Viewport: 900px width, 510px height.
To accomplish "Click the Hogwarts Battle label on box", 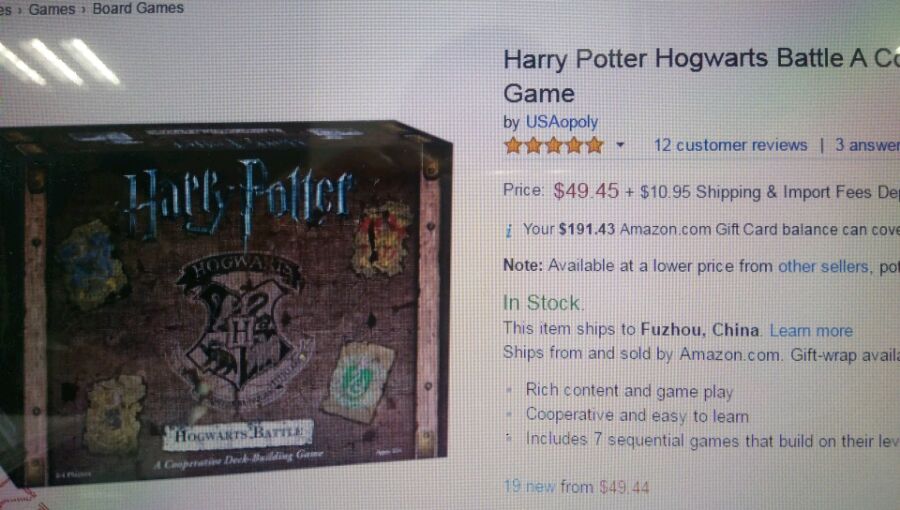I will click(237, 434).
